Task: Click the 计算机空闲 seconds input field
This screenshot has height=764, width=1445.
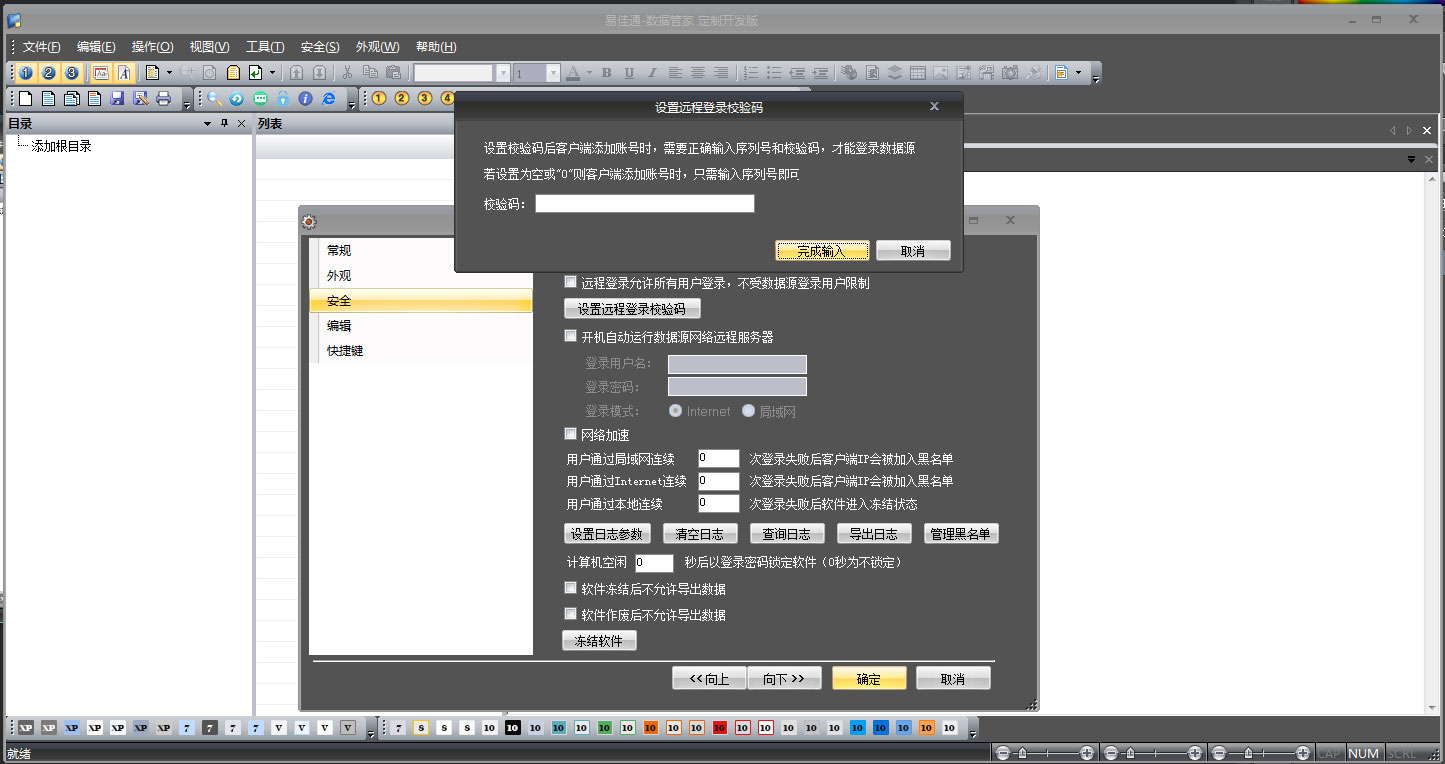Action: pos(654,563)
